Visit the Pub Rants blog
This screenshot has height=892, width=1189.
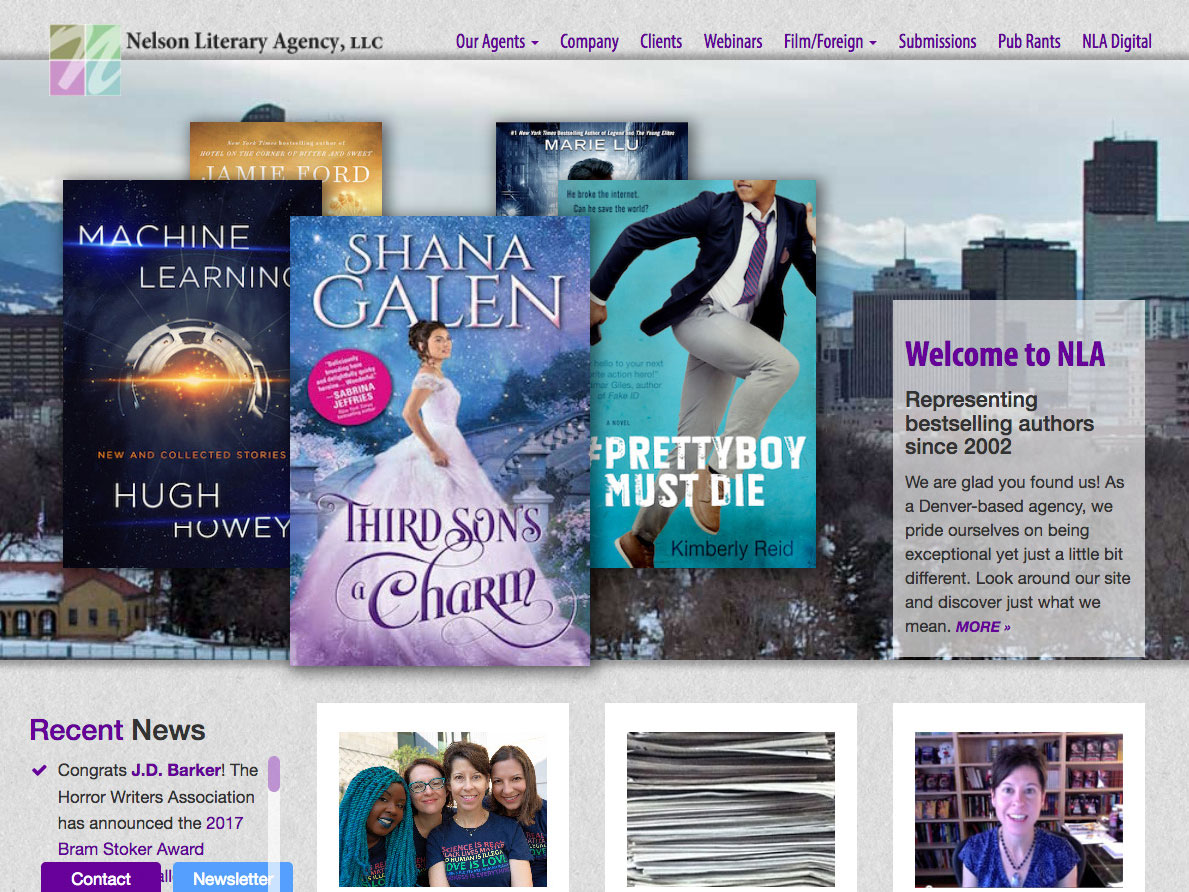1029,42
